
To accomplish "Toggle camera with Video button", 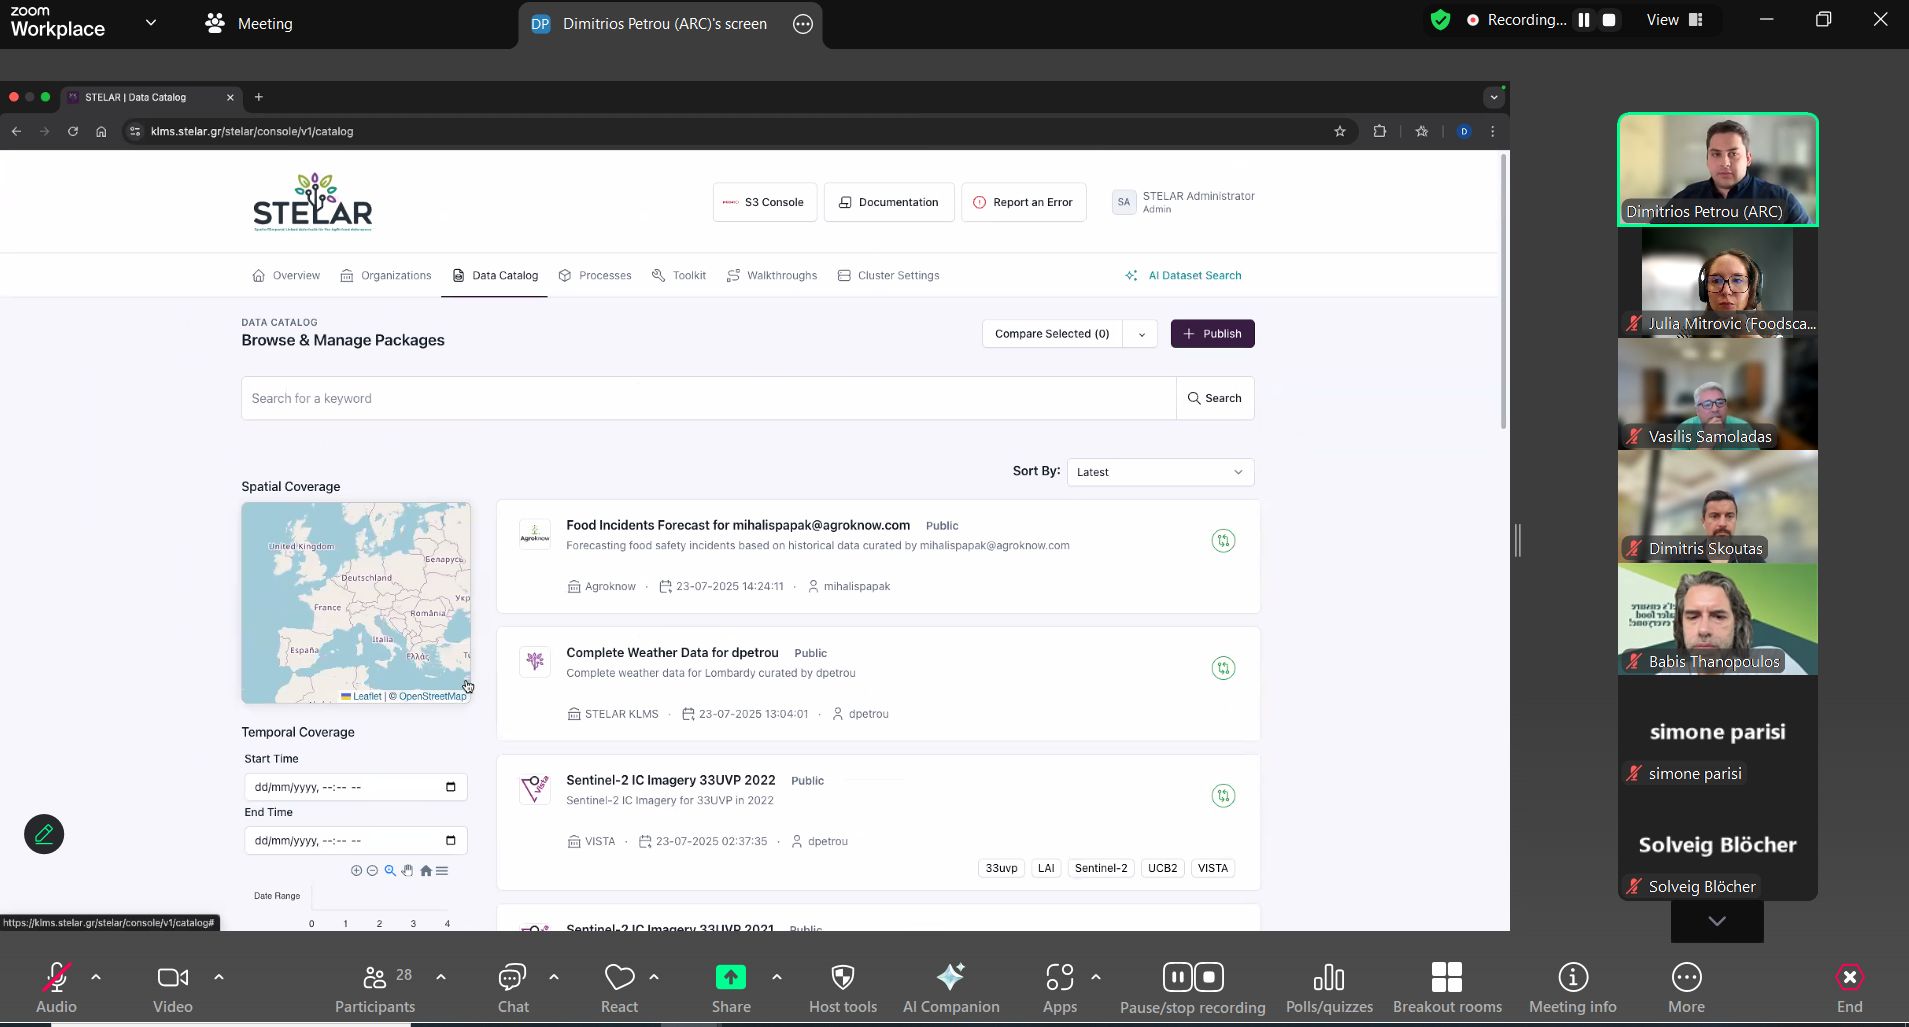I will tap(173, 987).
